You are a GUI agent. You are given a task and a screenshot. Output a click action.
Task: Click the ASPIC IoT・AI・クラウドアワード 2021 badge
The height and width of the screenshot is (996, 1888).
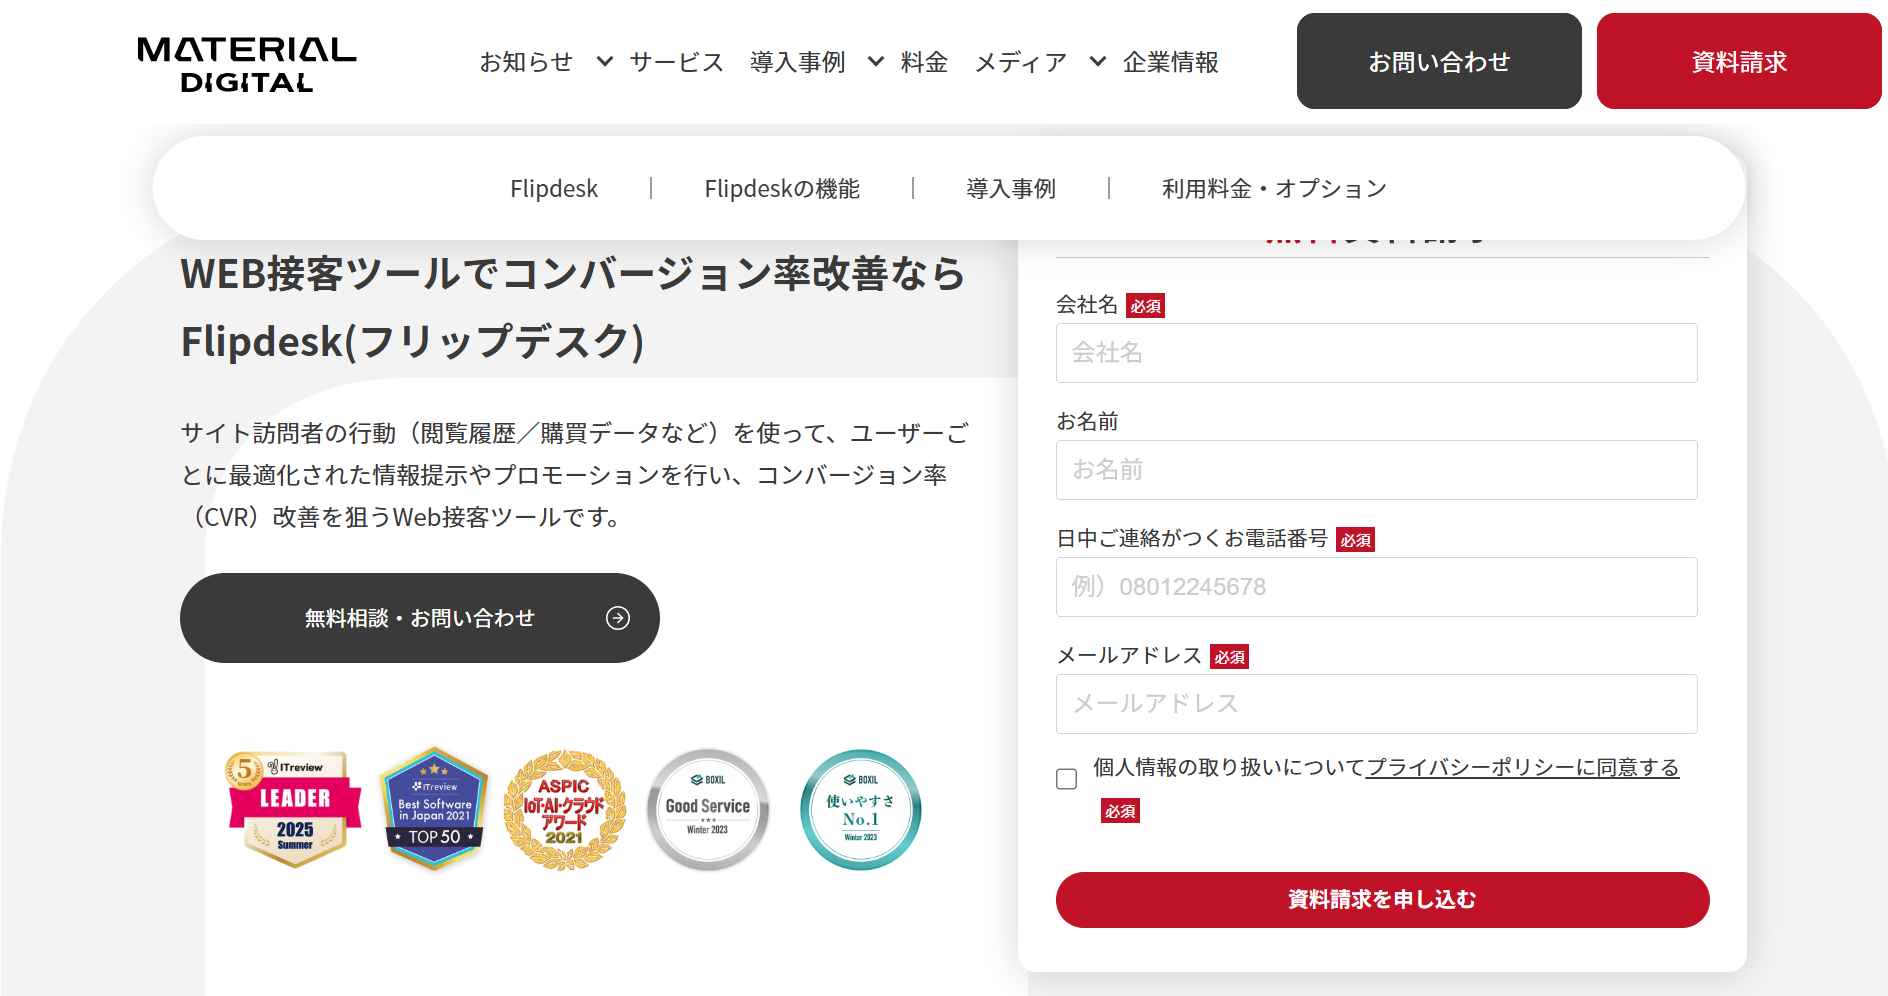tap(564, 810)
